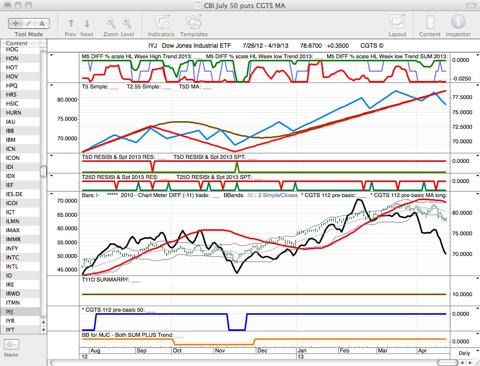
Task: Click the Daily interval button
Action: coord(464,353)
